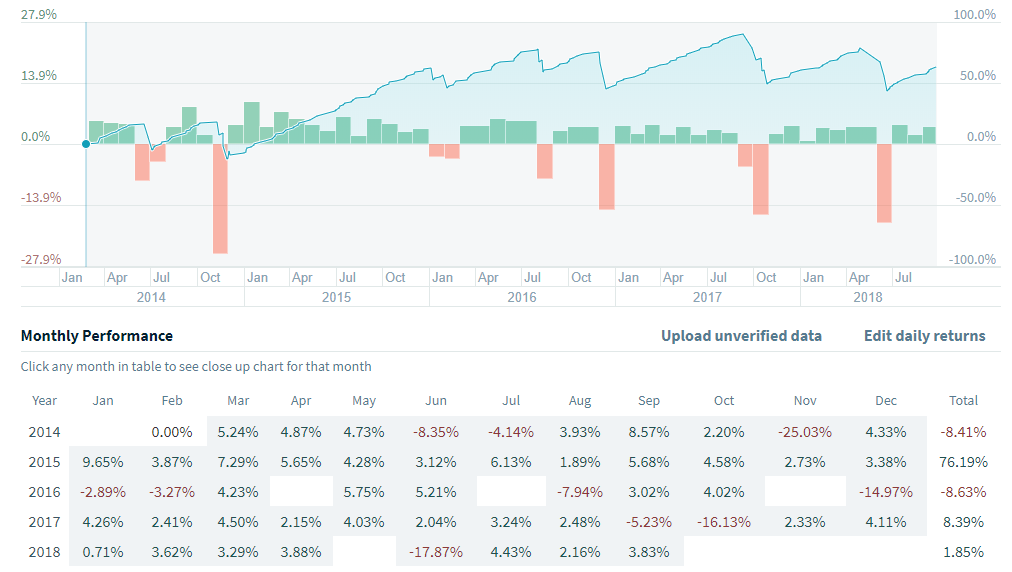1012x572 pixels.
Task: Select the -14.97% December 2016 cell
Action: pos(886,492)
